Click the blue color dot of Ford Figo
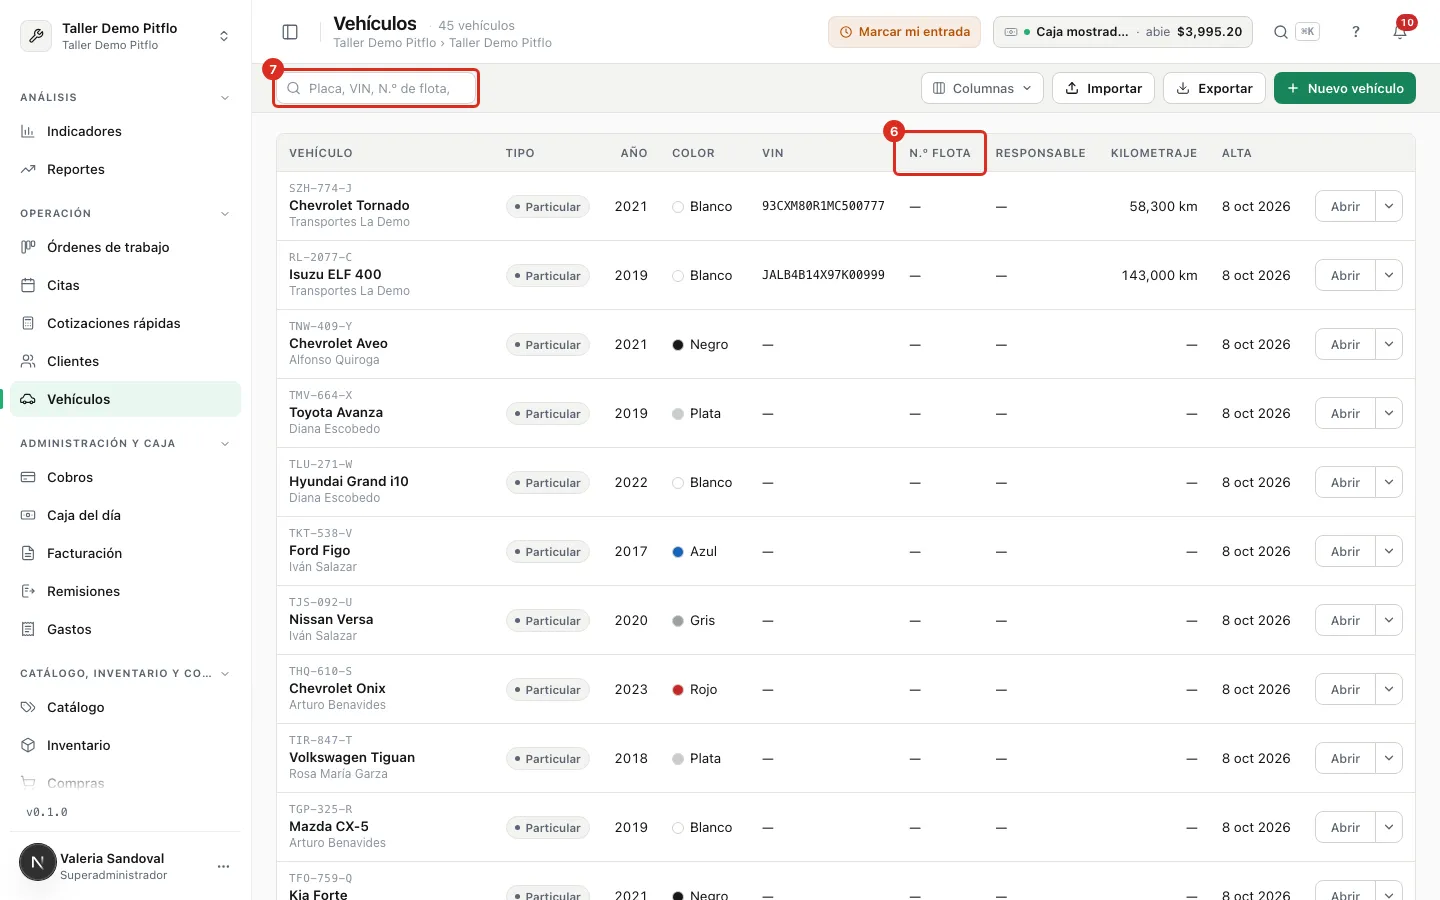 pos(678,552)
